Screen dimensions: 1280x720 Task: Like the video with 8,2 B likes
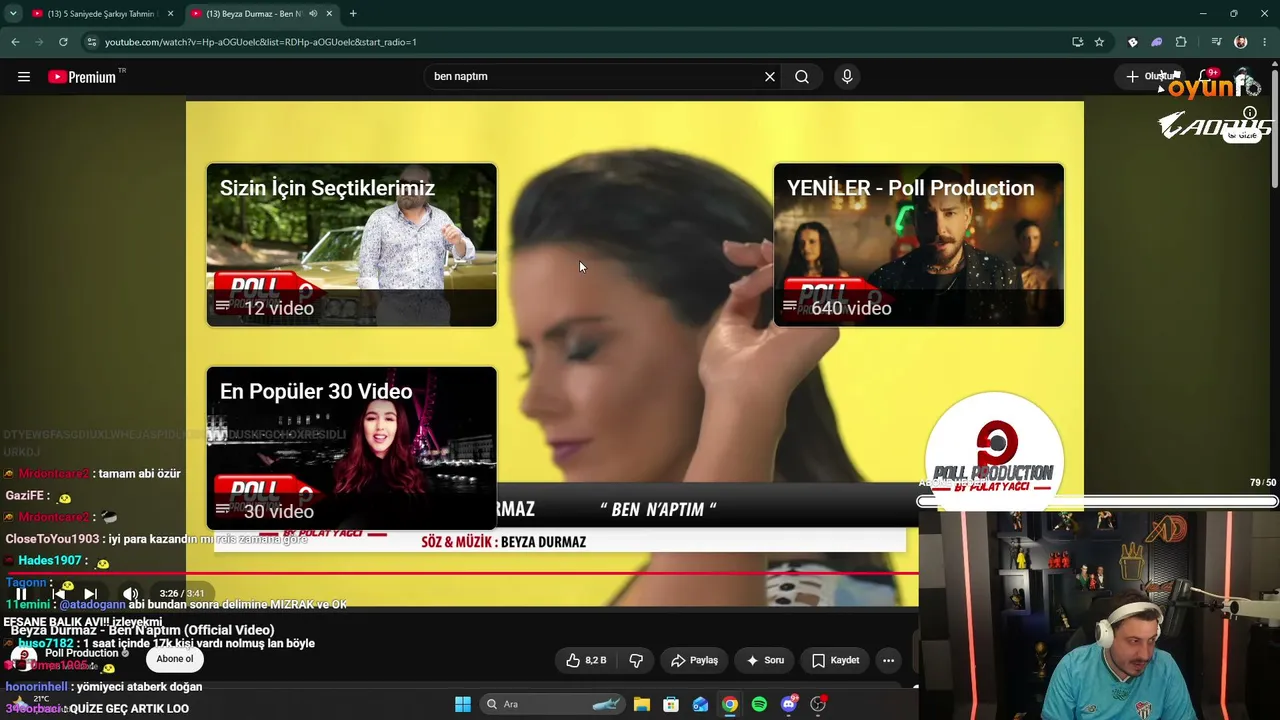[x=586, y=660]
